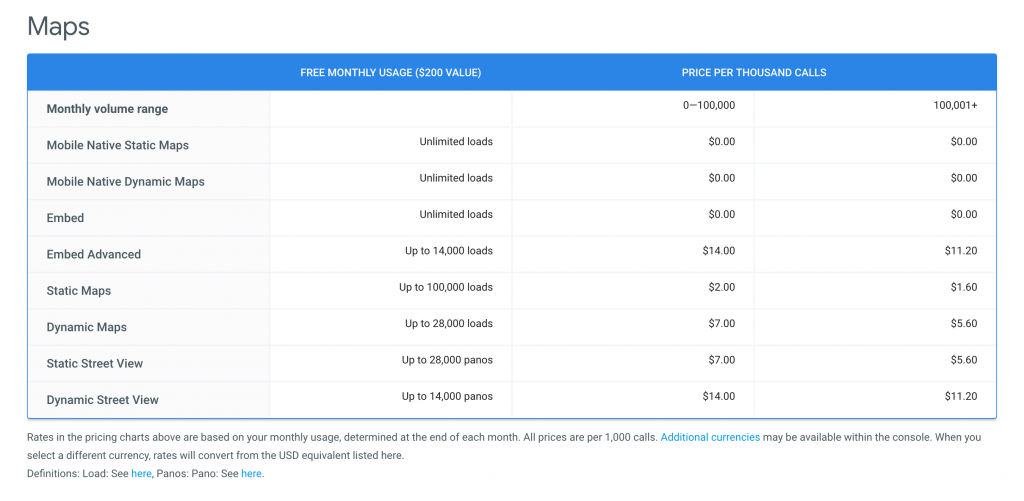Click the "here" link for Pano definition
Image resolution: width=1024 pixels, height=501 pixels.
[x=251, y=474]
